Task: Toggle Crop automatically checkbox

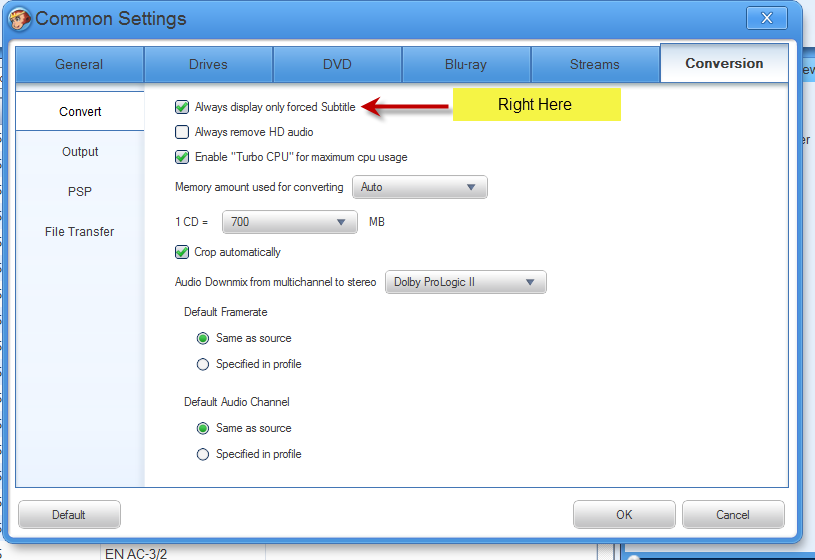Action: (x=181, y=252)
